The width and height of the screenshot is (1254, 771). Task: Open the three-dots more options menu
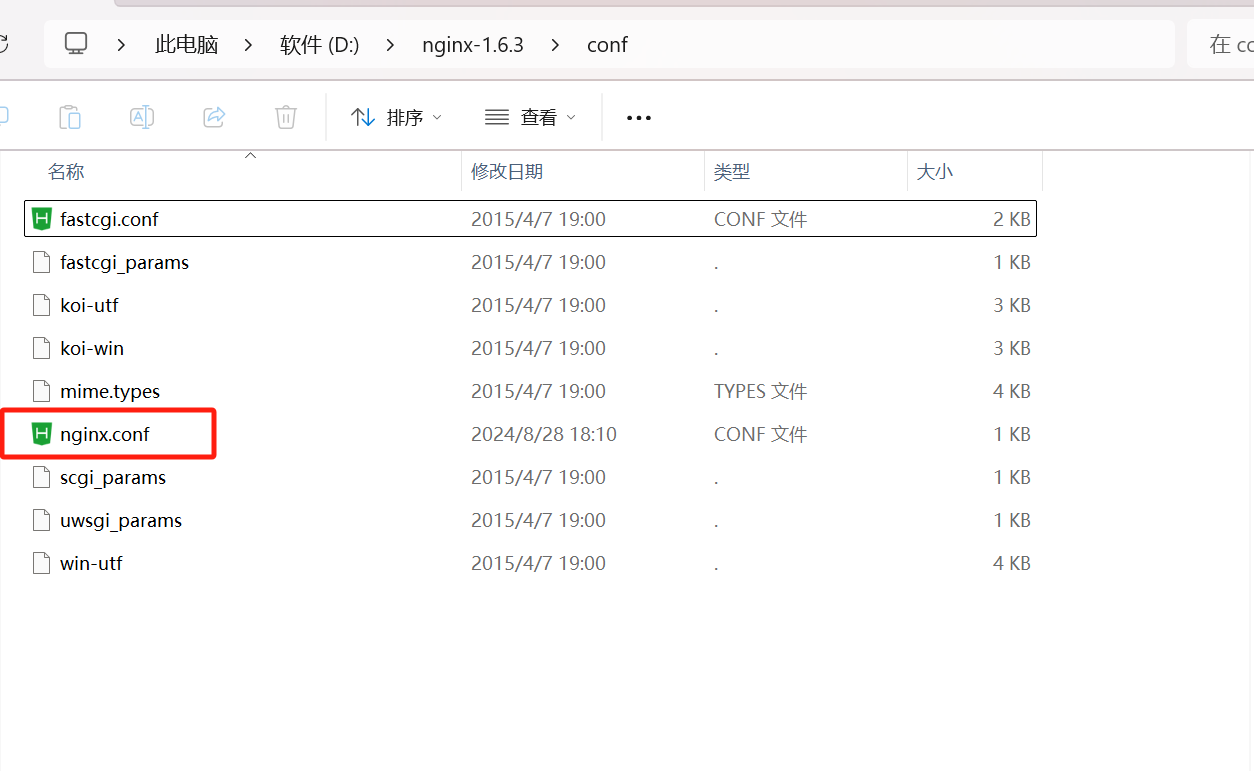[639, 118]
